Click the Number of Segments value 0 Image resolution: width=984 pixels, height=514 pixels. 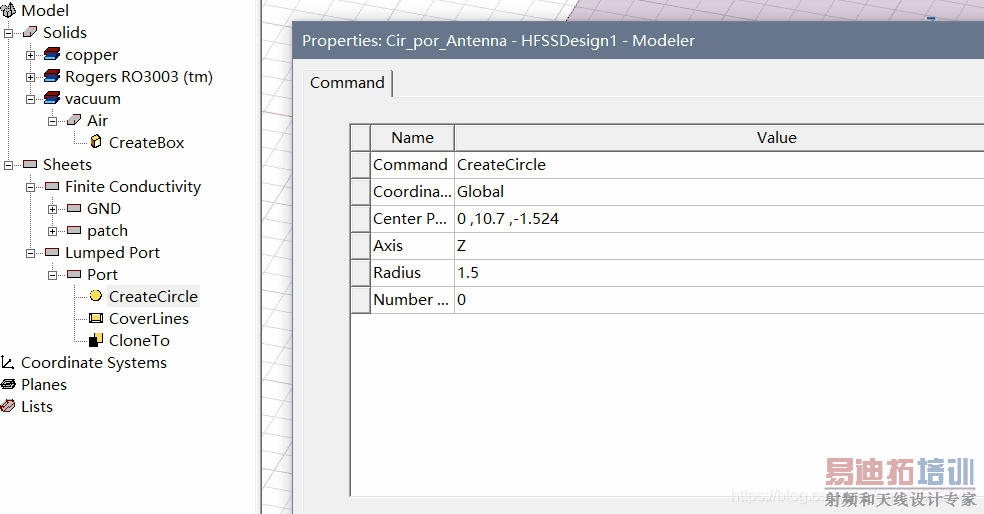point(719,299)
